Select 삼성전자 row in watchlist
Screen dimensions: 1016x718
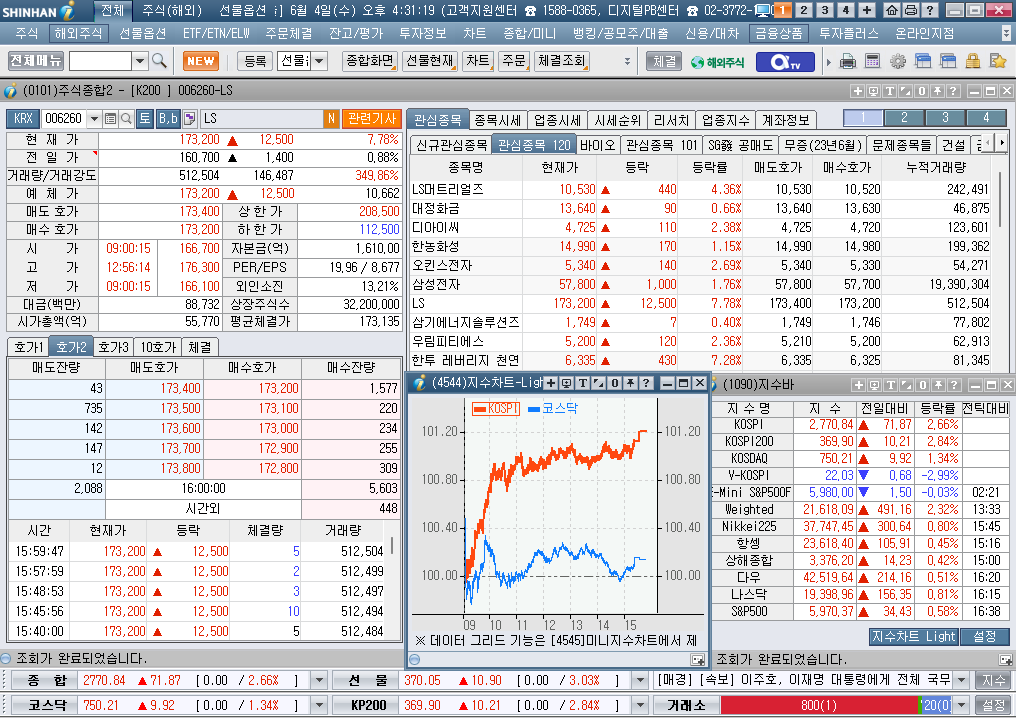click(x=700, y=284)
